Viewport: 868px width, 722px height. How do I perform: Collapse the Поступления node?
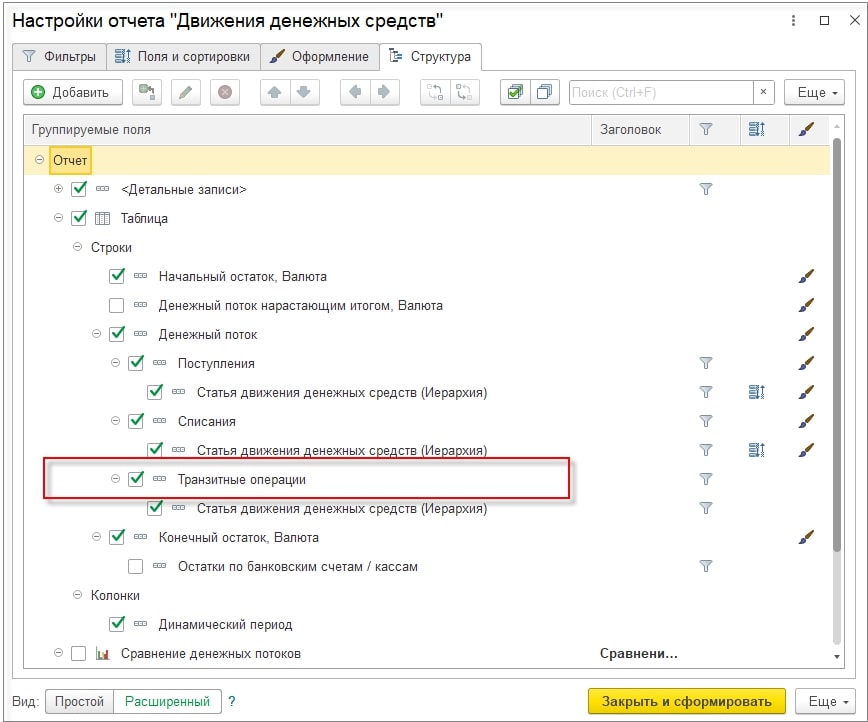pyautogui.click(x=115, y=363)
